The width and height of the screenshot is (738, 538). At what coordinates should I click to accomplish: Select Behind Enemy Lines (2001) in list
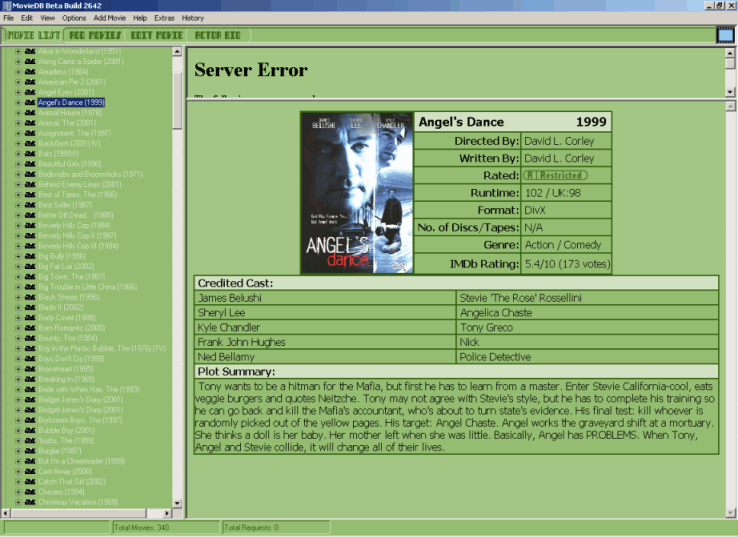80,185
